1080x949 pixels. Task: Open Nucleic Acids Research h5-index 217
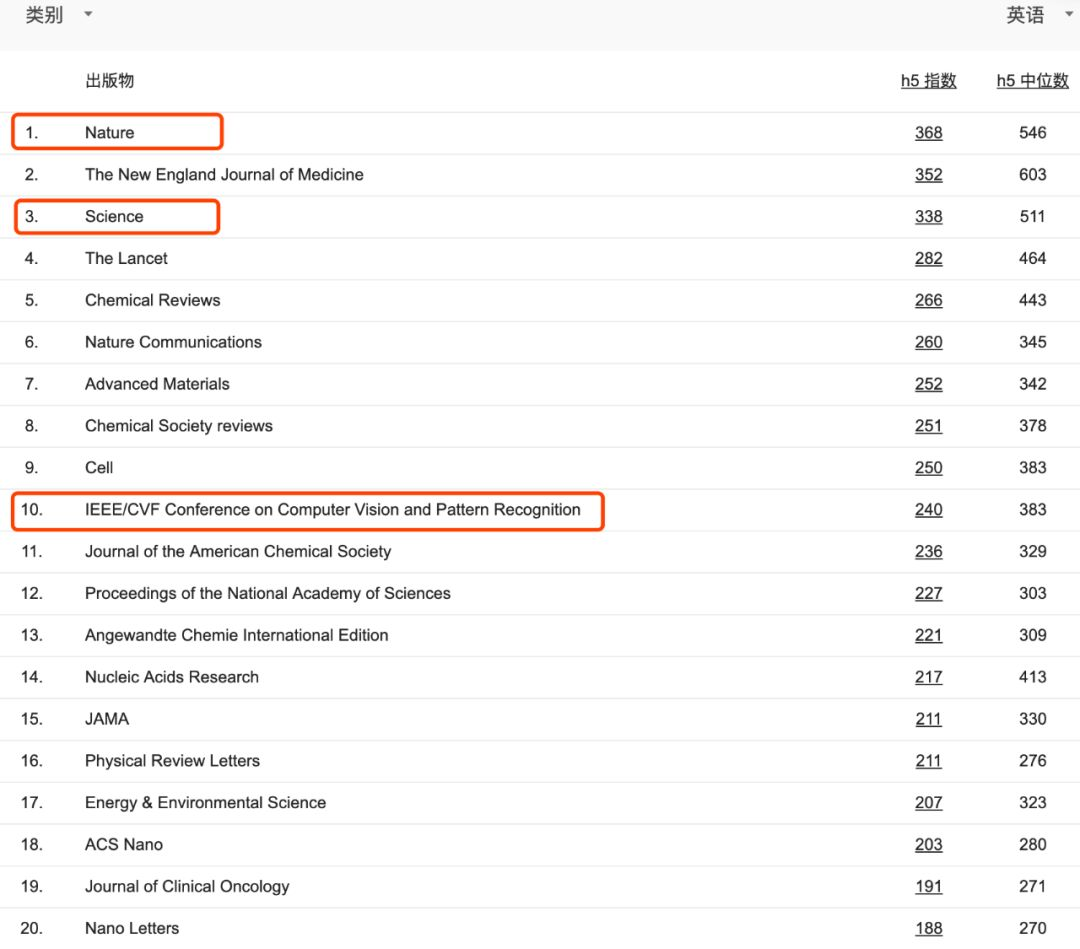(x=928, y=678)
